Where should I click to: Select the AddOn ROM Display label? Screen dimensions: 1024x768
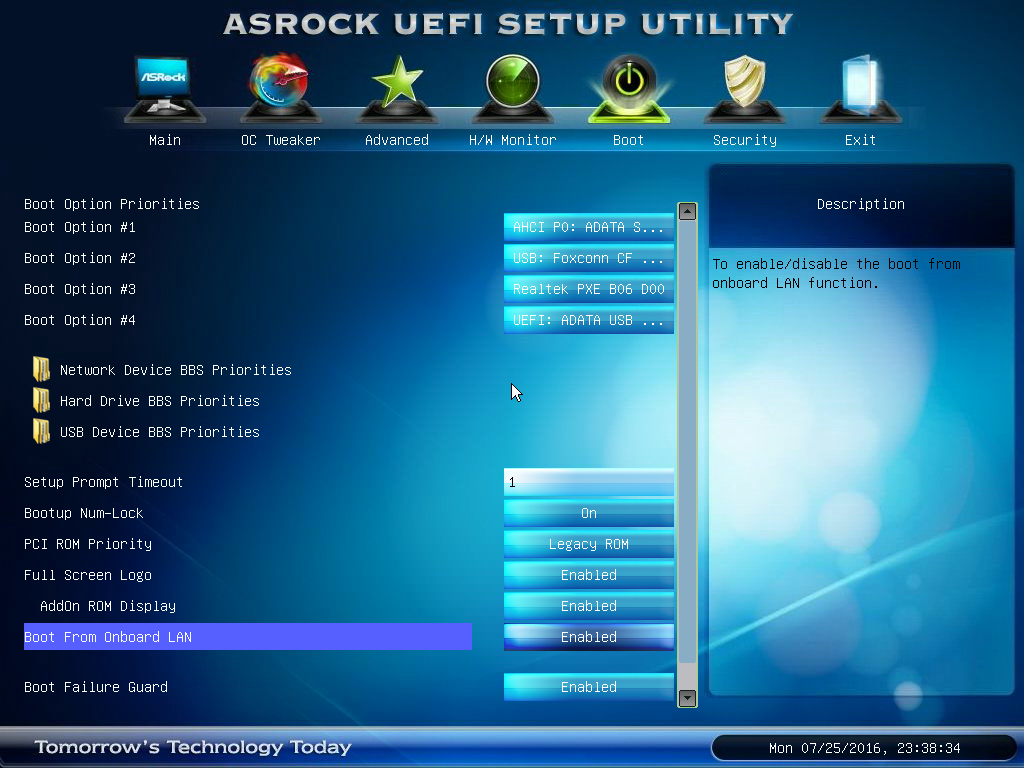108,606
